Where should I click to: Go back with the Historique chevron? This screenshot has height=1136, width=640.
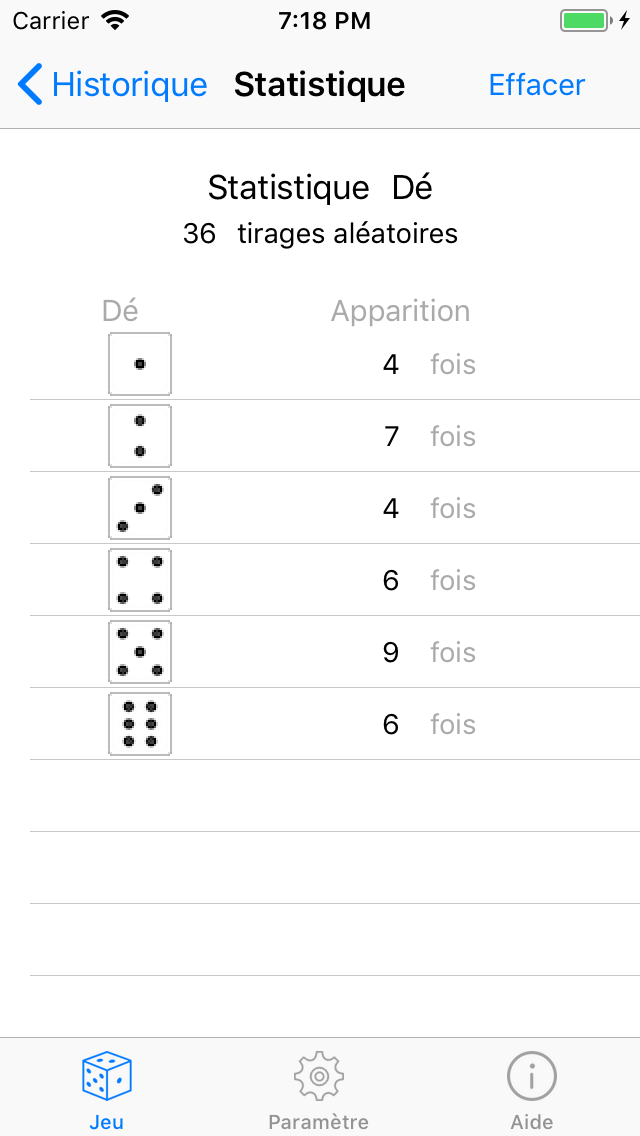point(31,85)
